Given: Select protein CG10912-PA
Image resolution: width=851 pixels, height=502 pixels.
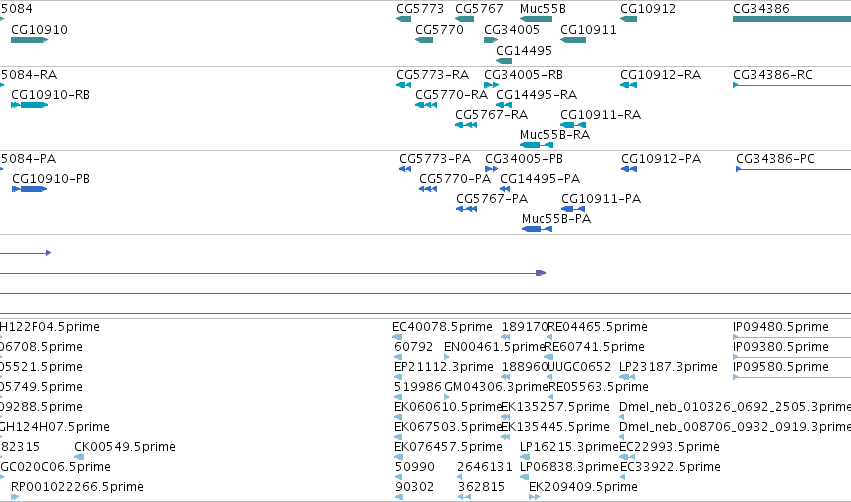Looking at the screenshot, I should point(661,159).
